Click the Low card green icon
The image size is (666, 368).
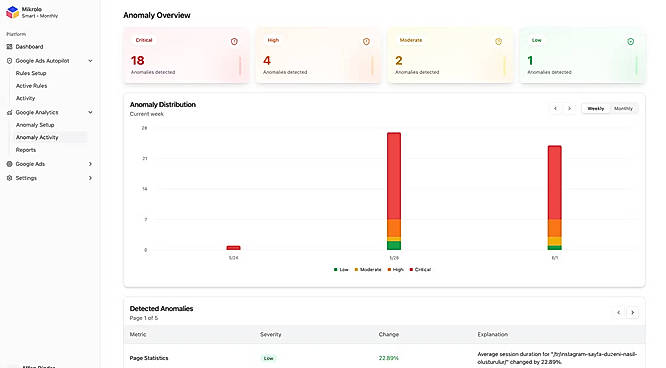coord(630,42)
